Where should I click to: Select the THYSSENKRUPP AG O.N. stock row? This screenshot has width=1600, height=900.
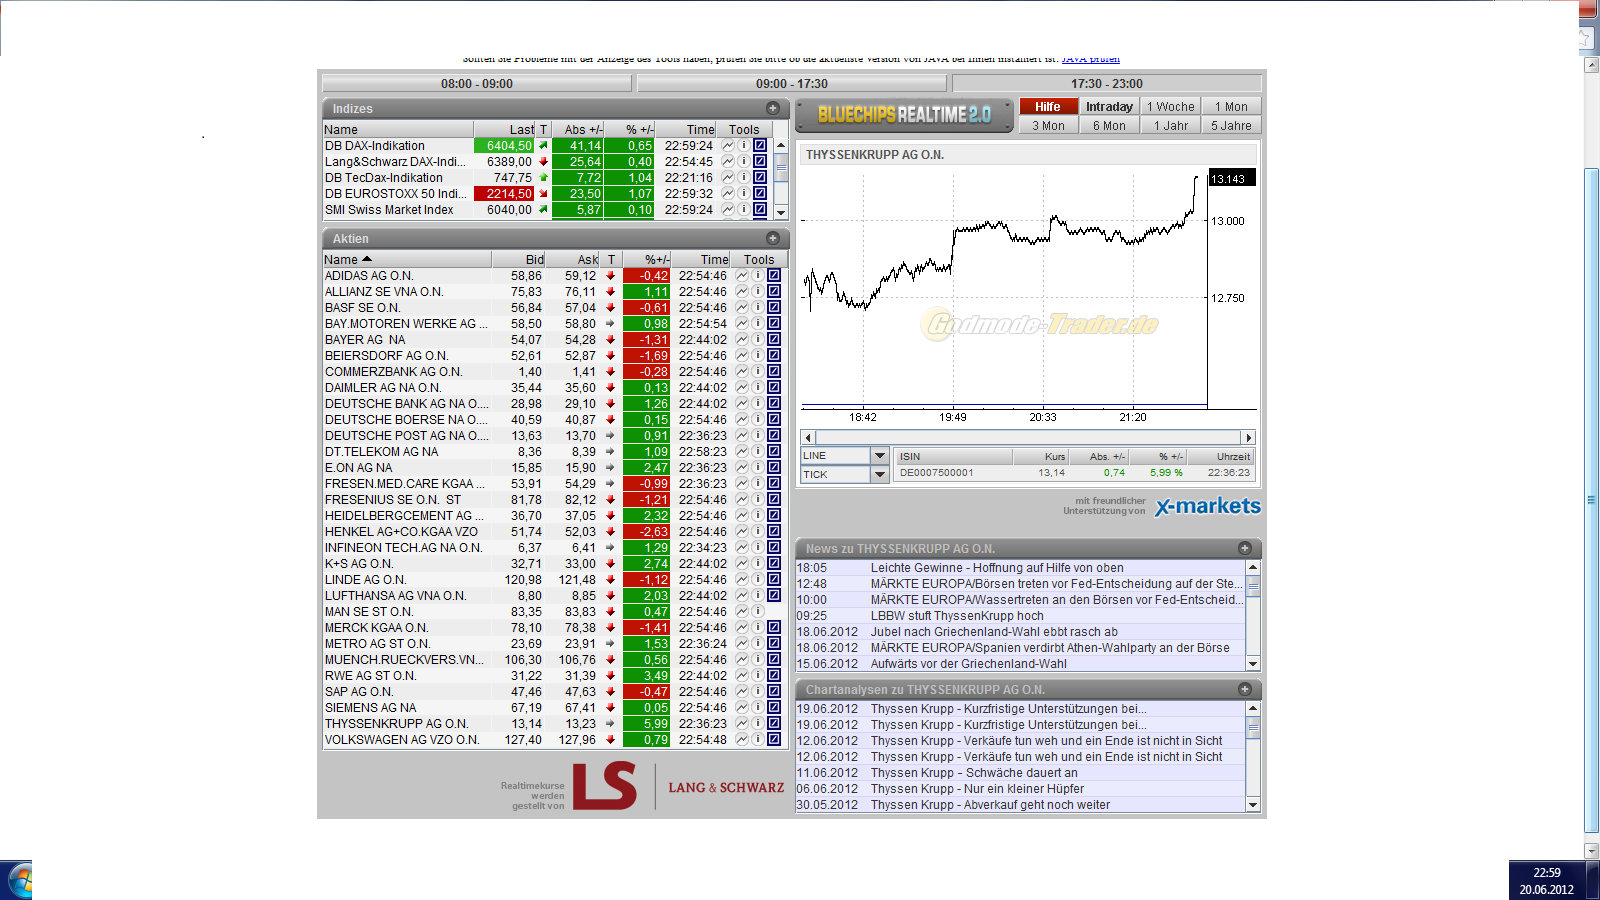point(553,724)
